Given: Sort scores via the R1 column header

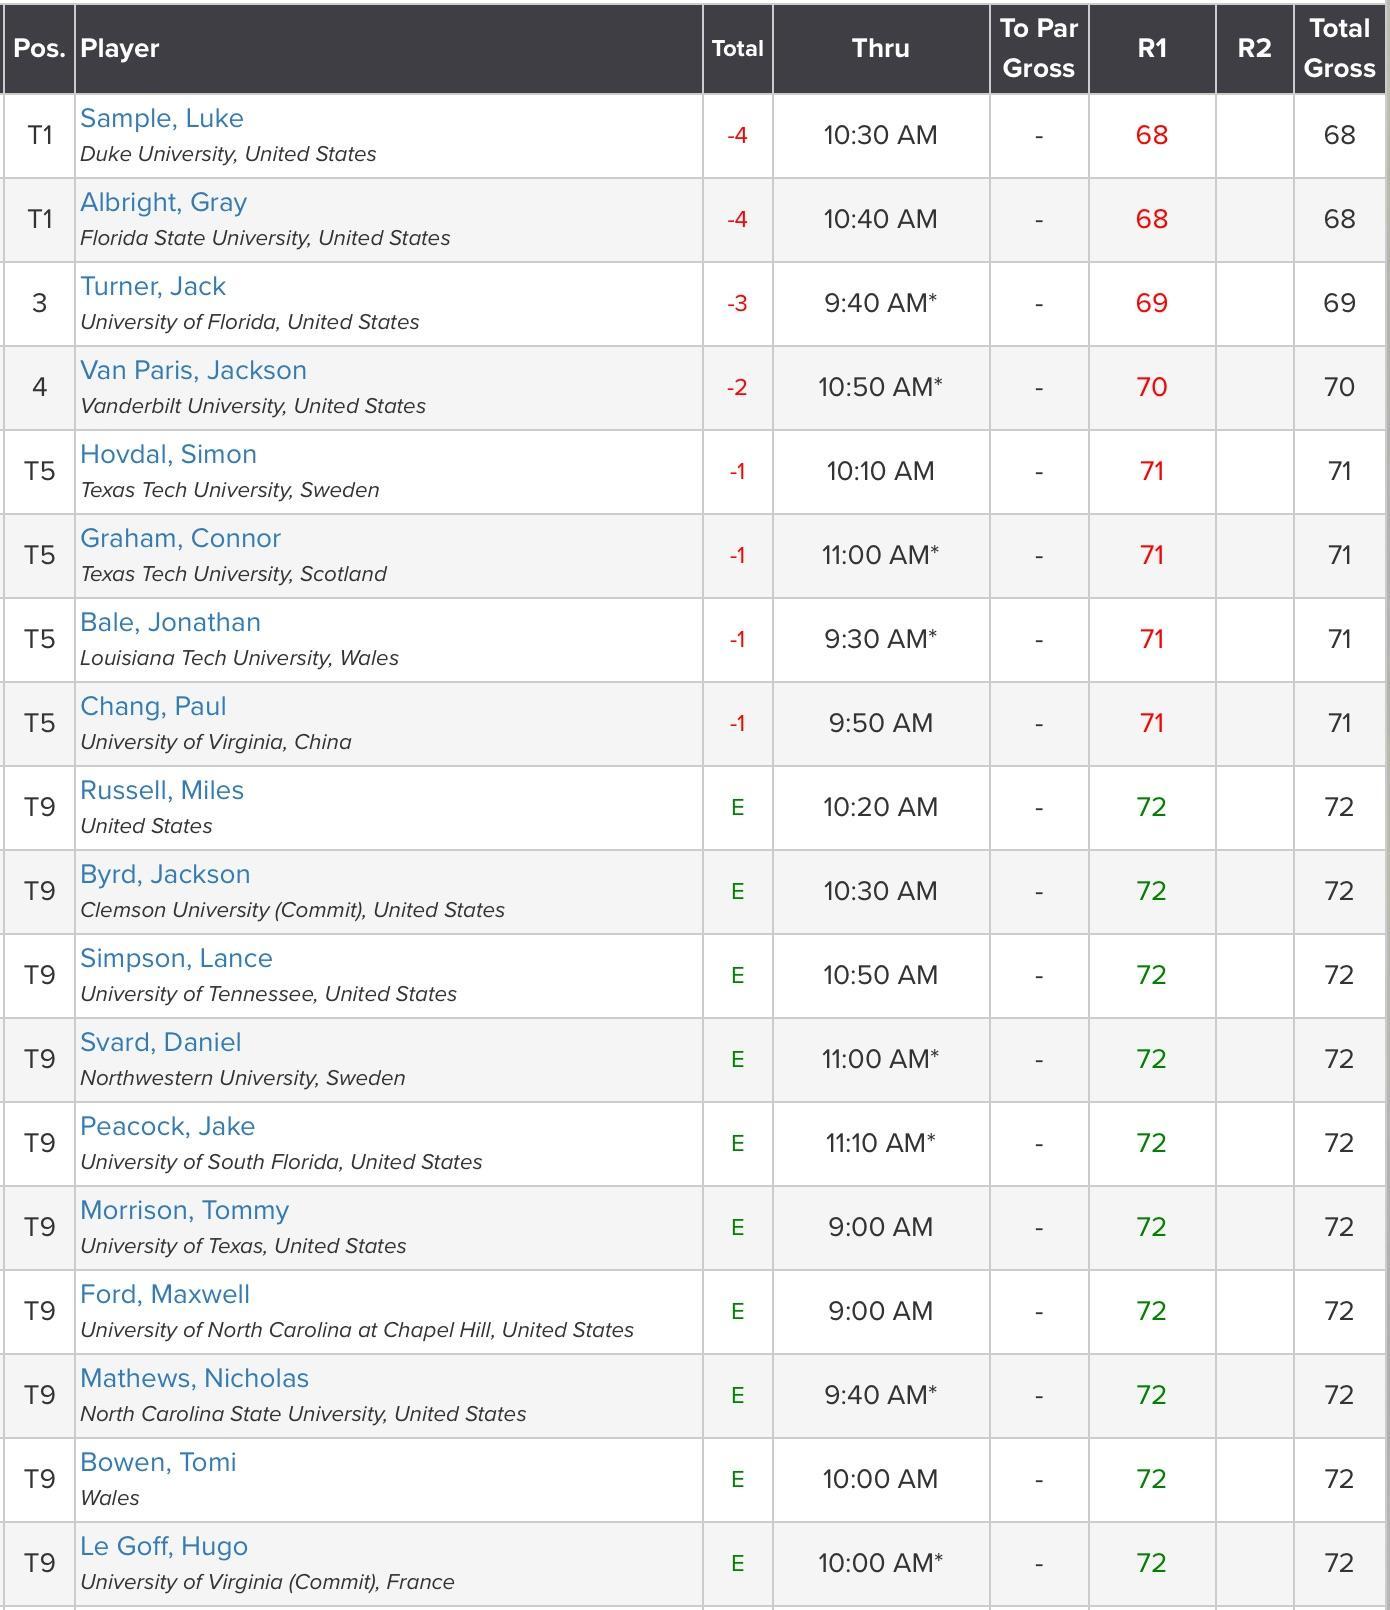Looking at the screenshot, I should pos(1152,47).
